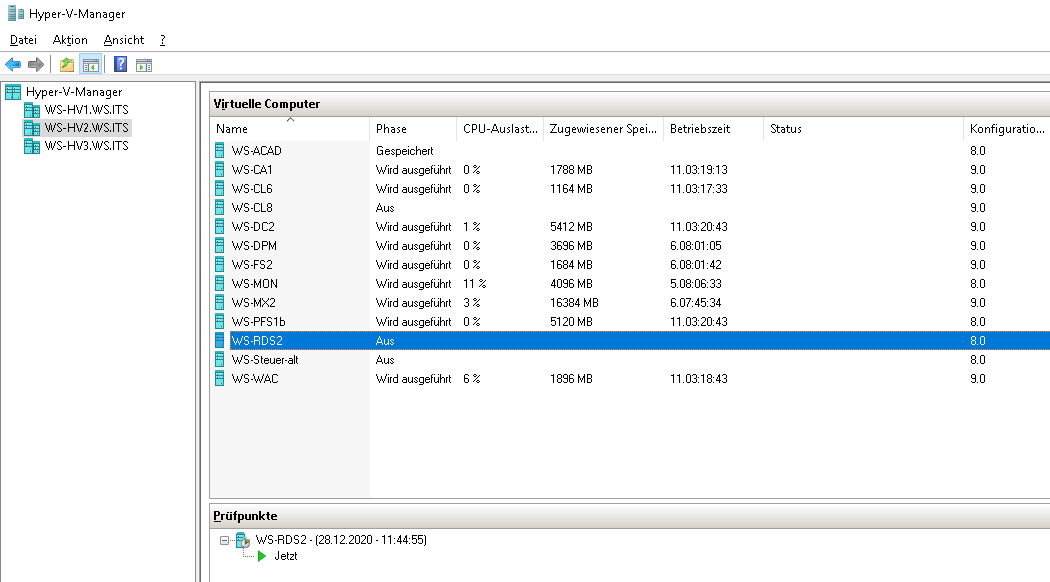Open the ? help menu
The height and width of the screenshot is (582, 1050).
(163, 40)
